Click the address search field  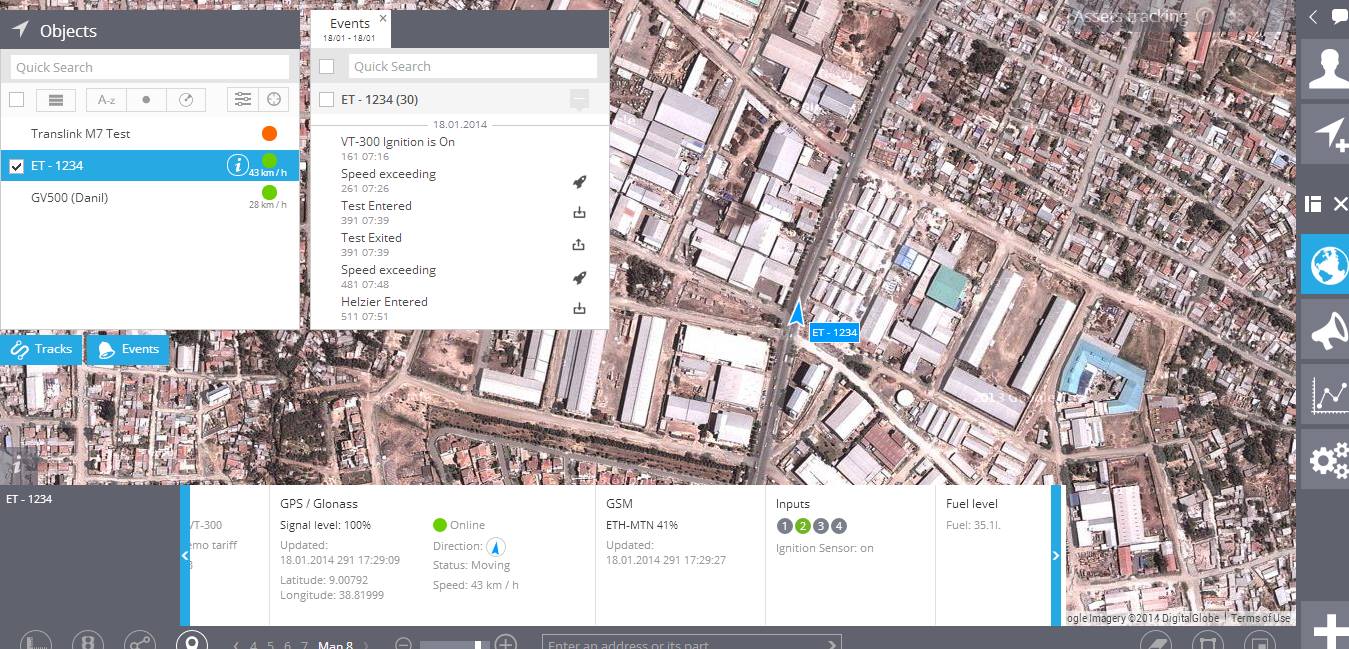point(691,643)
